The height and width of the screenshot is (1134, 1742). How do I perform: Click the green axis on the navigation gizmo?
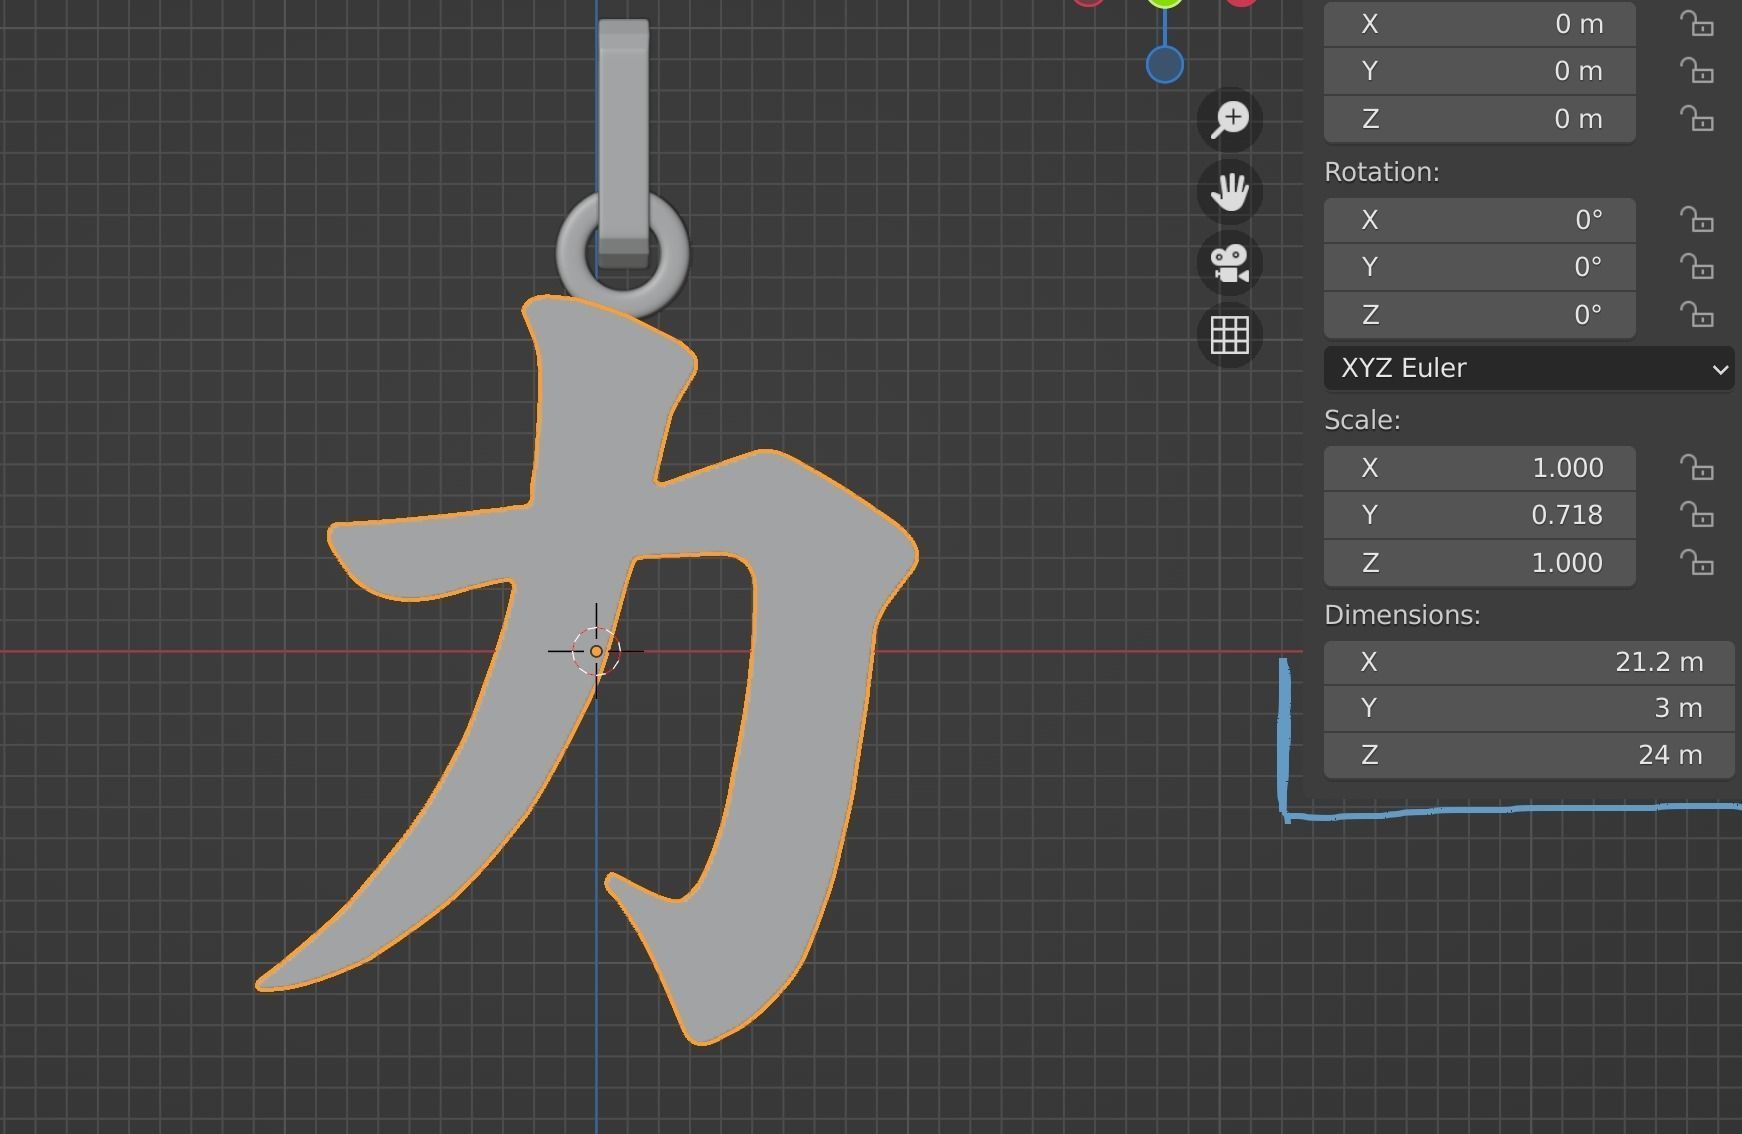pos(1163,3)
